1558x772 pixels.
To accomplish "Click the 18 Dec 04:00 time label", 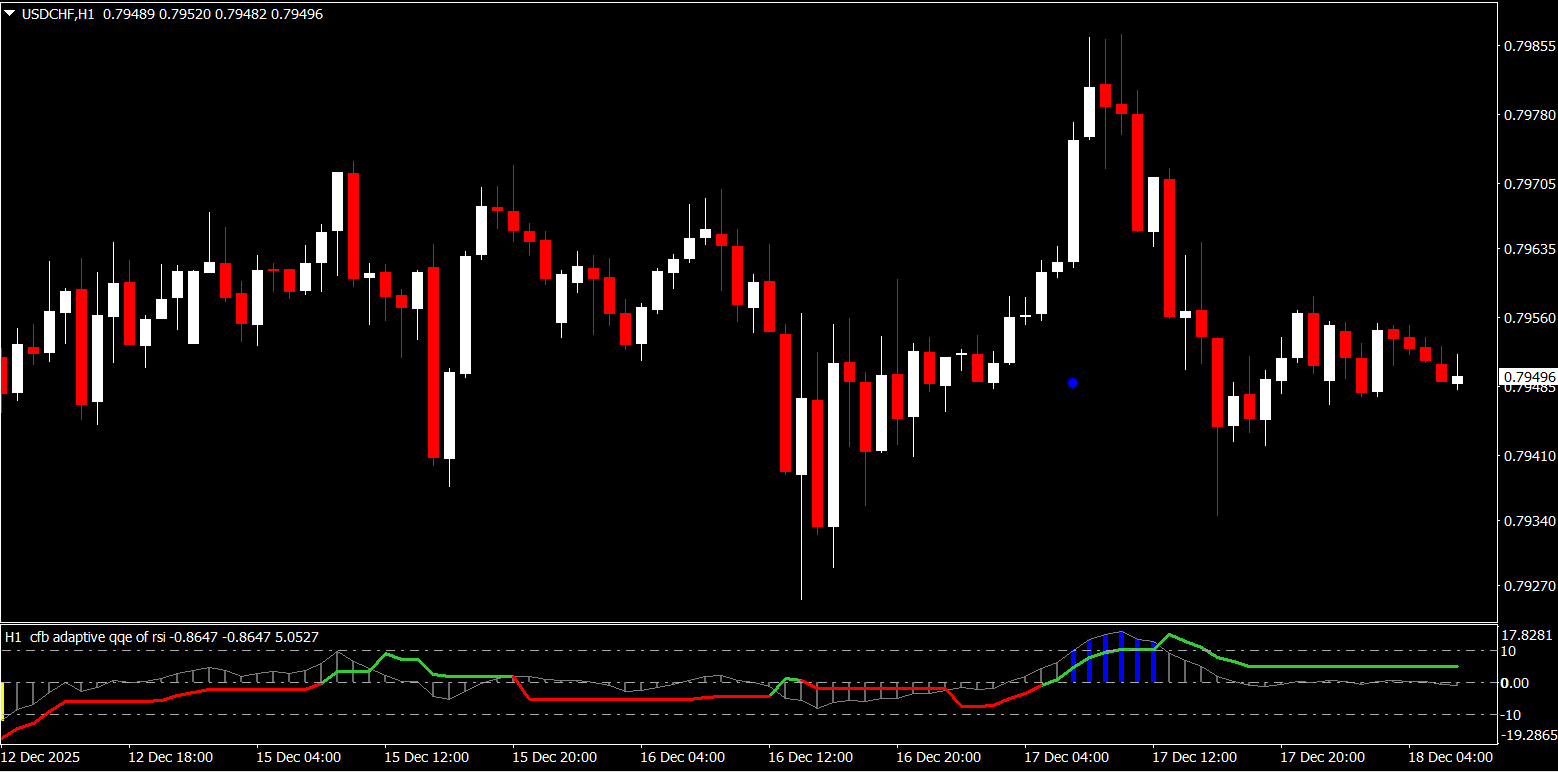I will click(1450, 757).
